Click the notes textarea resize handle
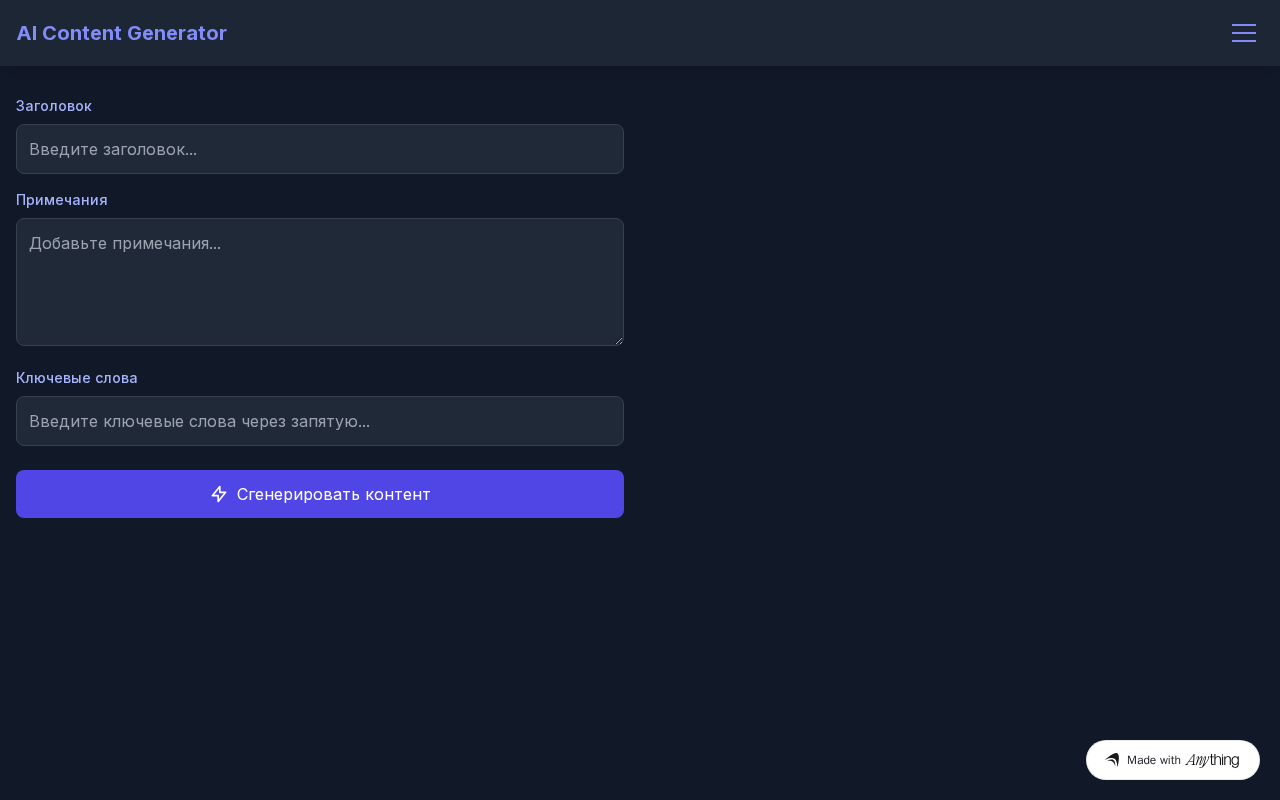Screen dimensions: 1280x800 click(x=619, y=341)
